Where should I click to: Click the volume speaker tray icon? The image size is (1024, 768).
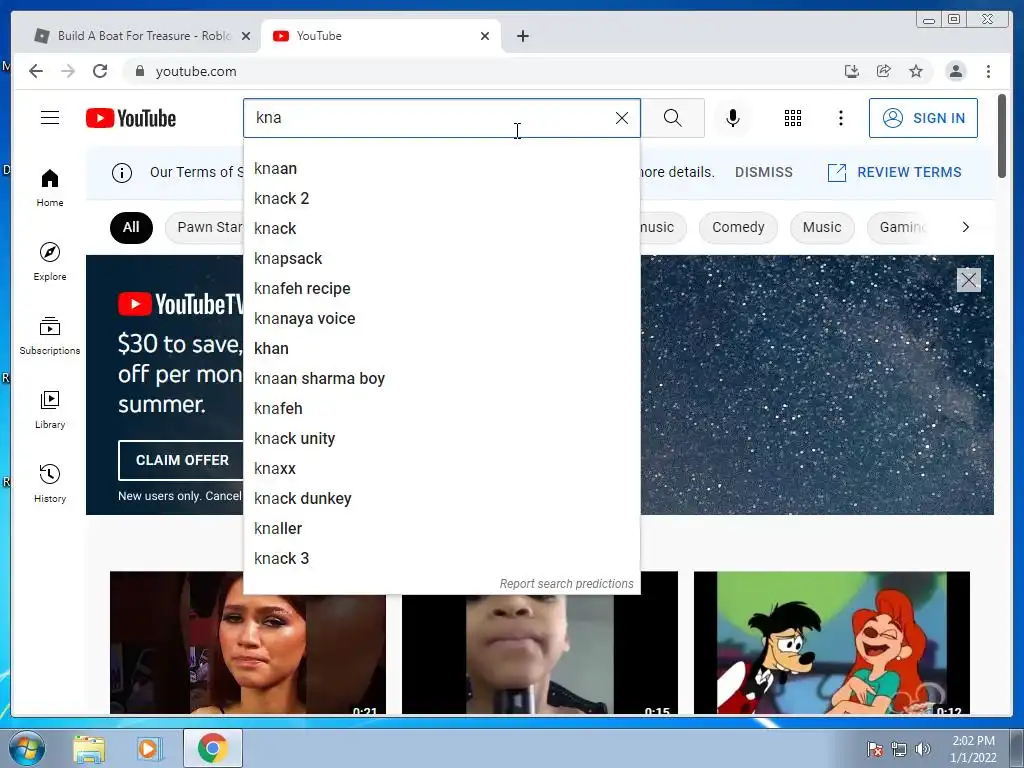(x=923, y=748)
